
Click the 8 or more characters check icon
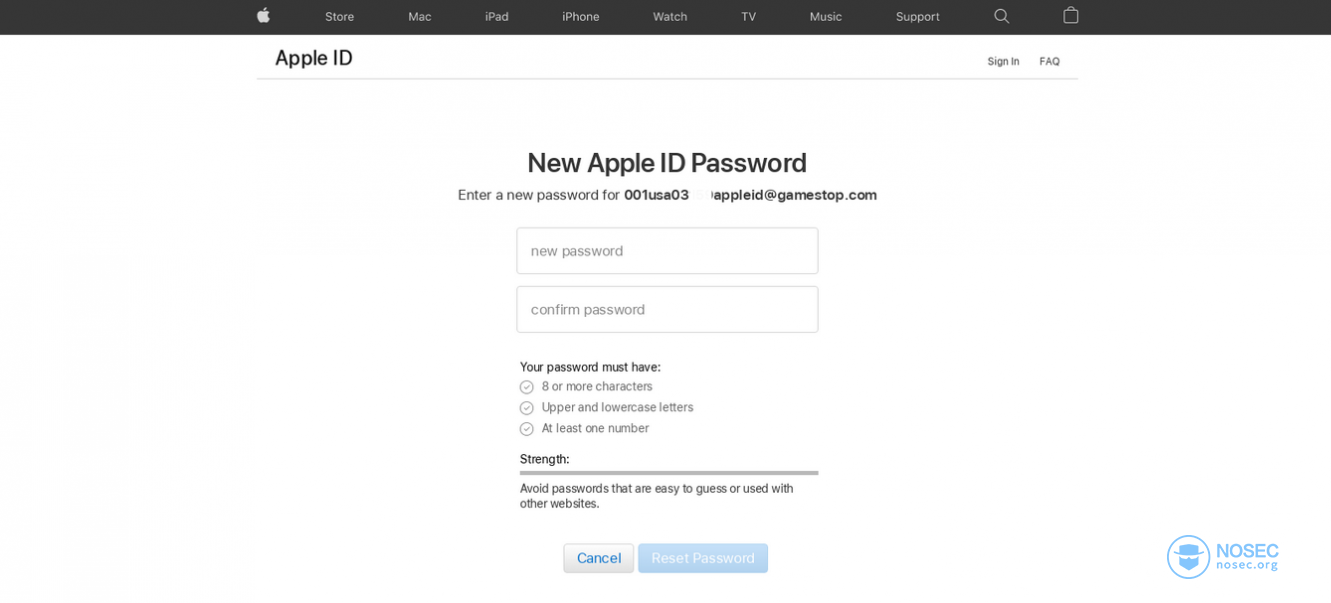coord(527,387)
